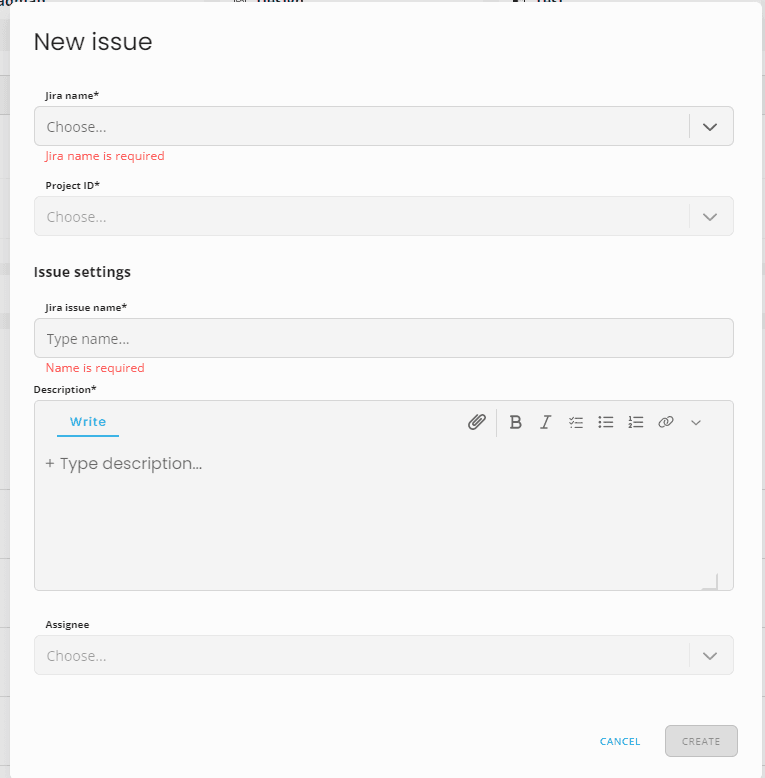The height and width of the screenshot is (778, 765).
Task: Switch to the Write tab
Action: 88,422
